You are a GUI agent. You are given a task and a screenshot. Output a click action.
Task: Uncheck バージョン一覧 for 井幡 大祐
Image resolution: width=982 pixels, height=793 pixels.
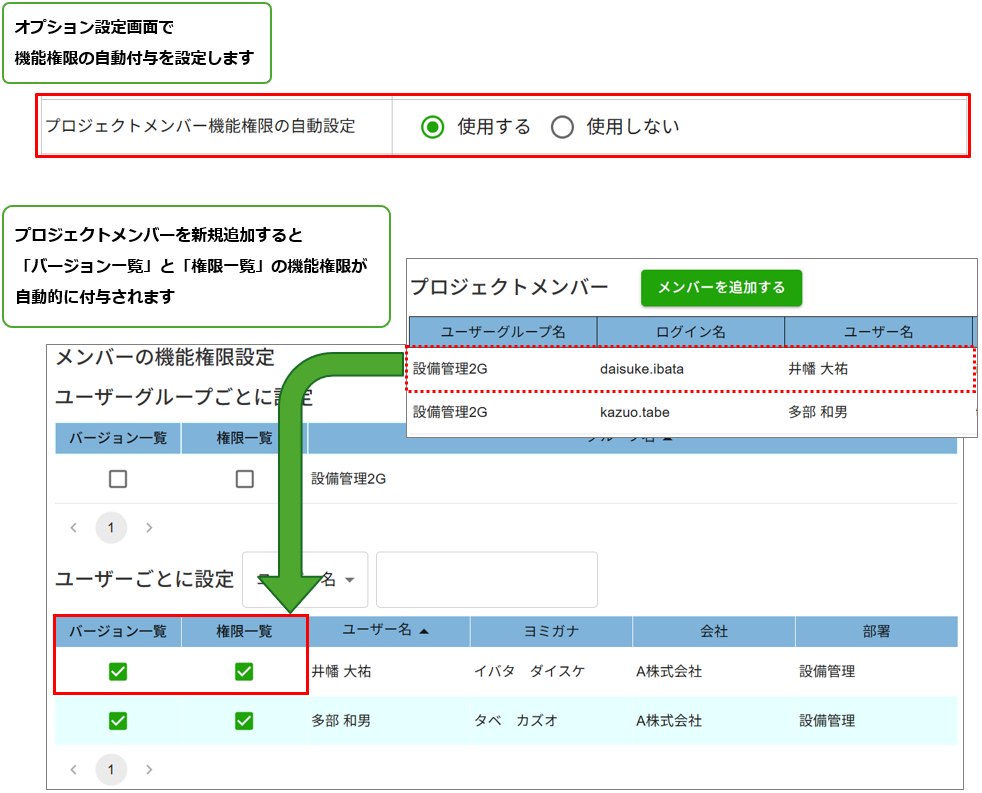[x=118, y=672]
